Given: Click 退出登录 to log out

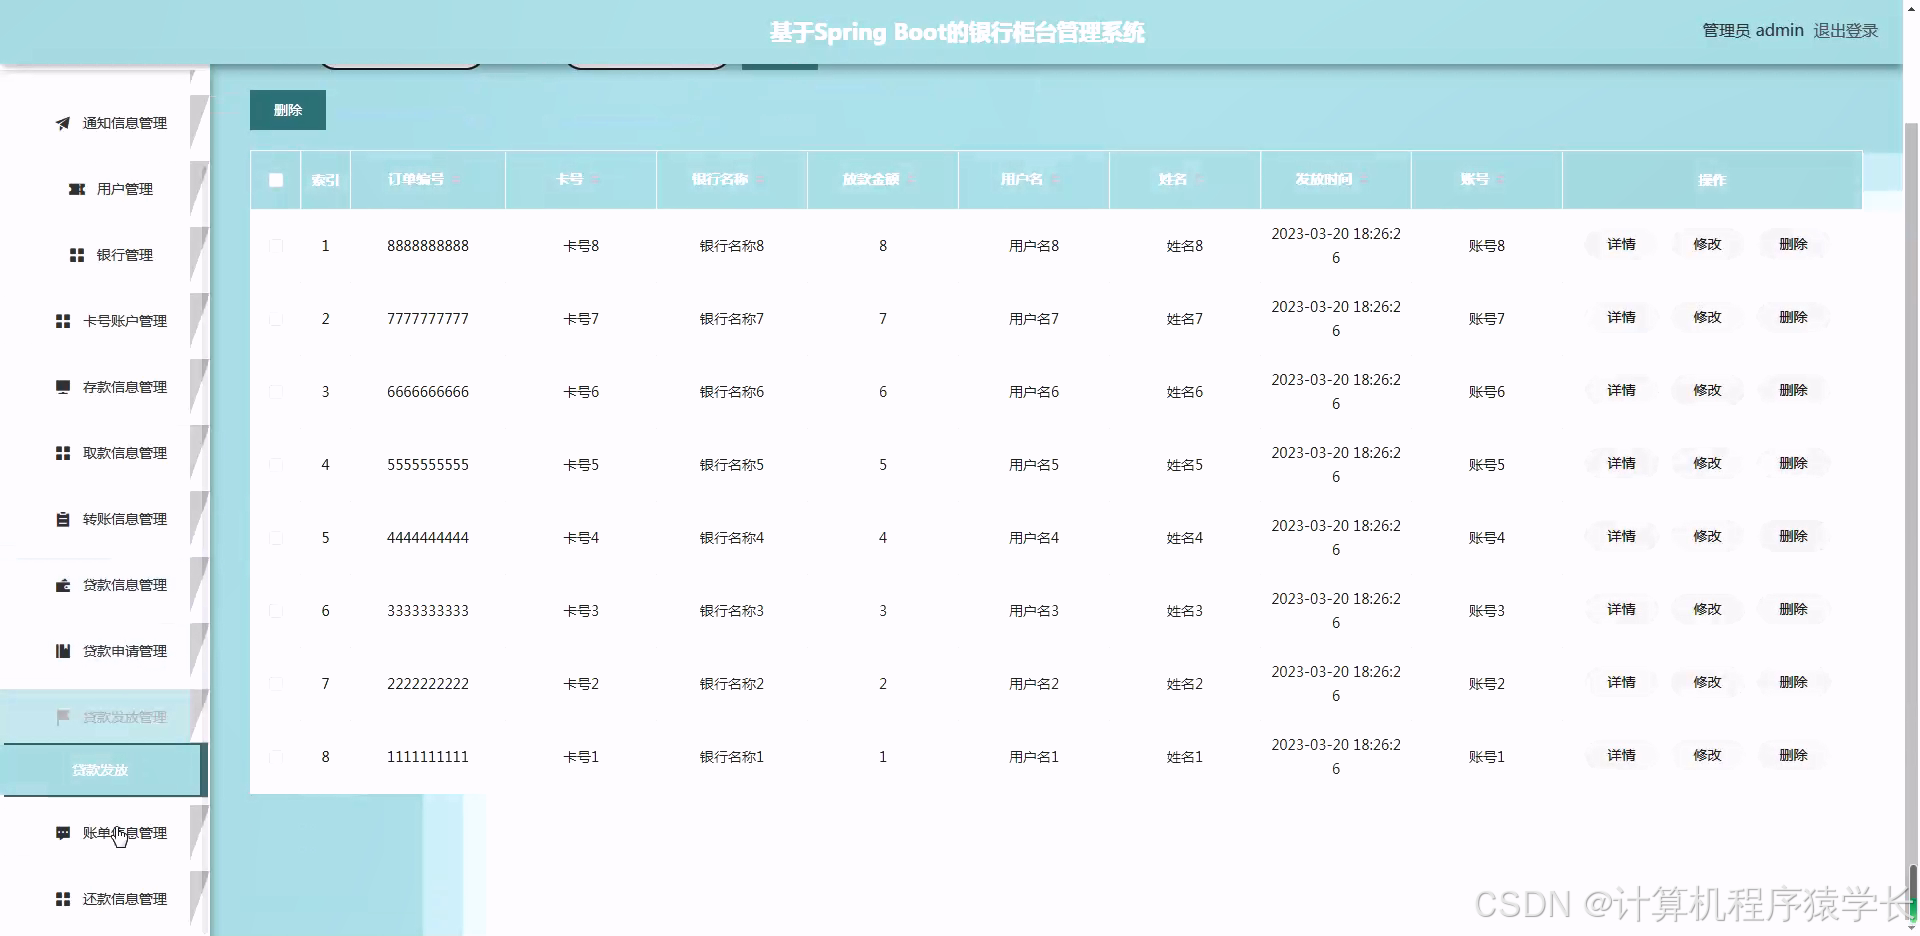Looking at the screenshot, I should (1845, 30).
